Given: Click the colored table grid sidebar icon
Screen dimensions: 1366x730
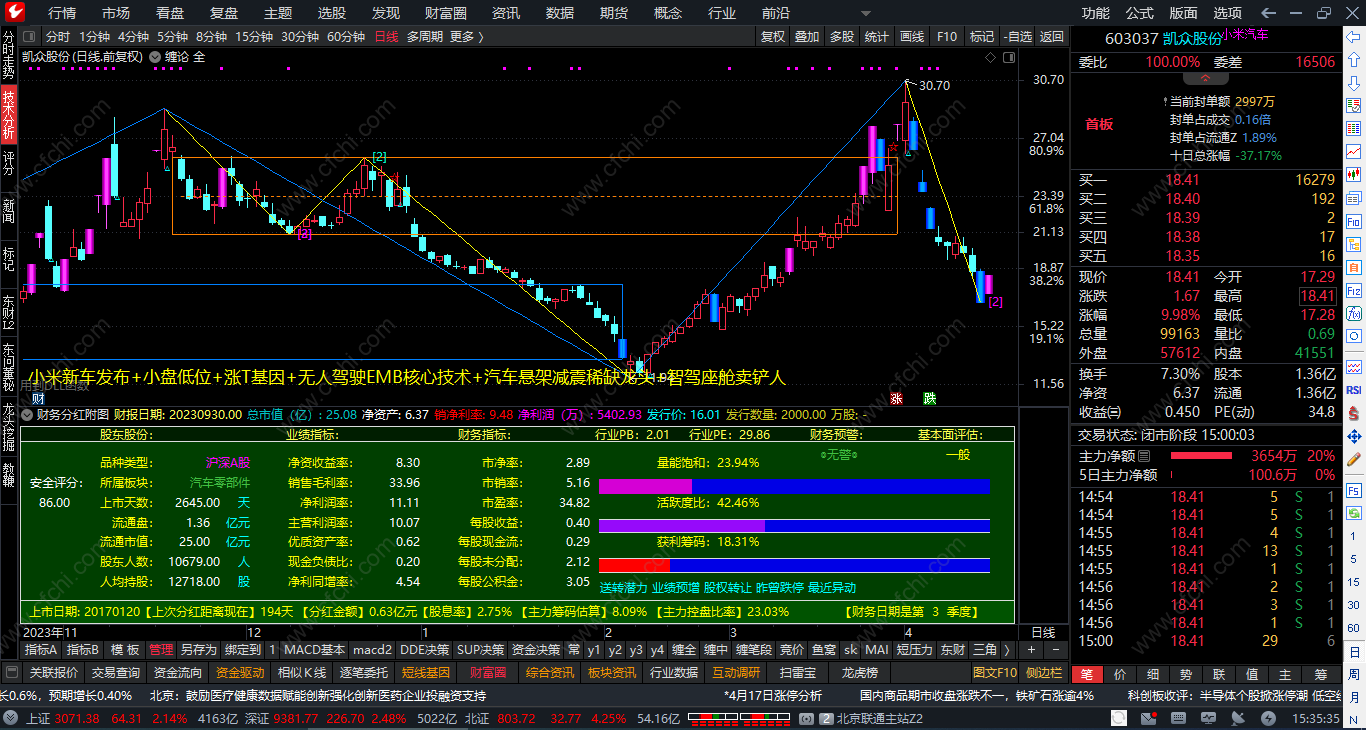Looking at the screenshot, I should pyautogui.click(x=1353, y=128).
